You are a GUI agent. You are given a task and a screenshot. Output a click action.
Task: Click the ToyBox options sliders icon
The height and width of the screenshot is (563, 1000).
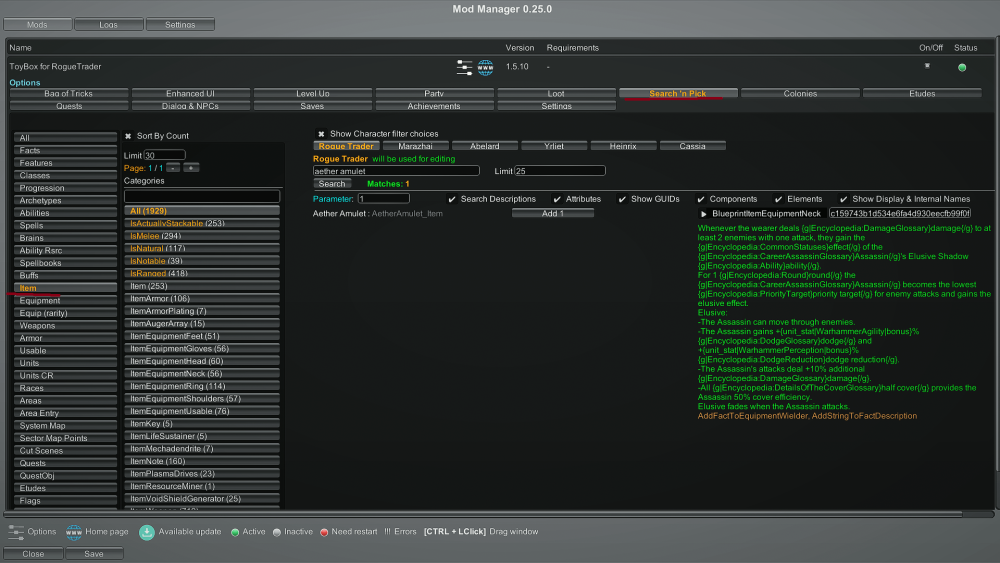[464, 67]
